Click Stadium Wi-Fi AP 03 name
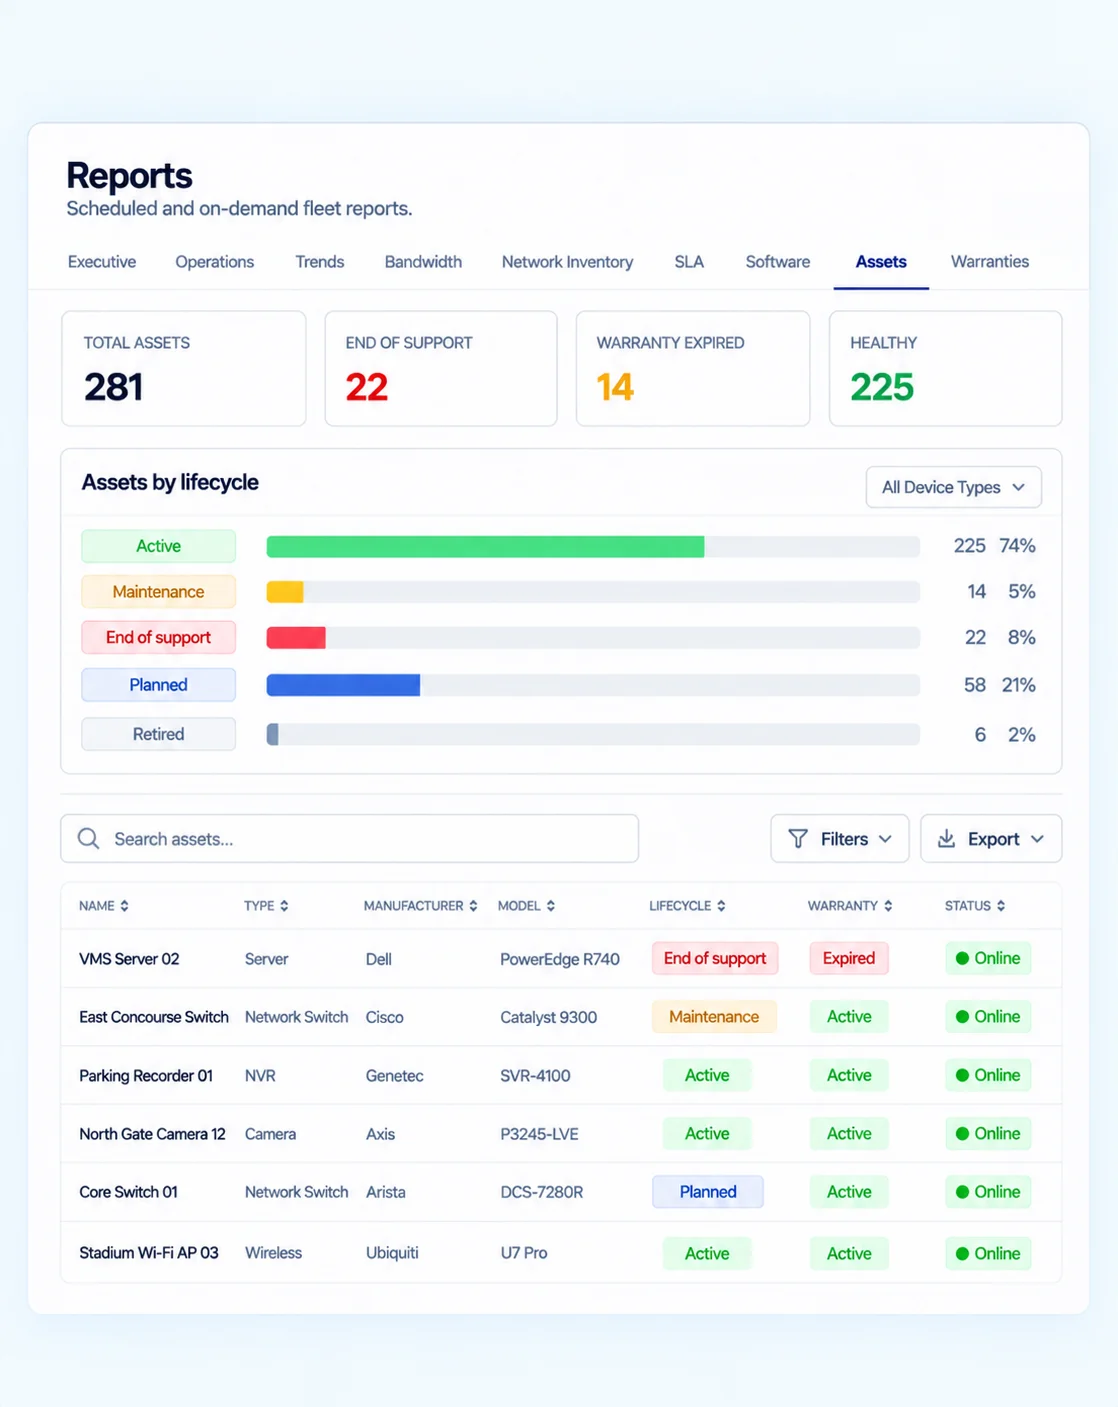 click(149, 1253)
